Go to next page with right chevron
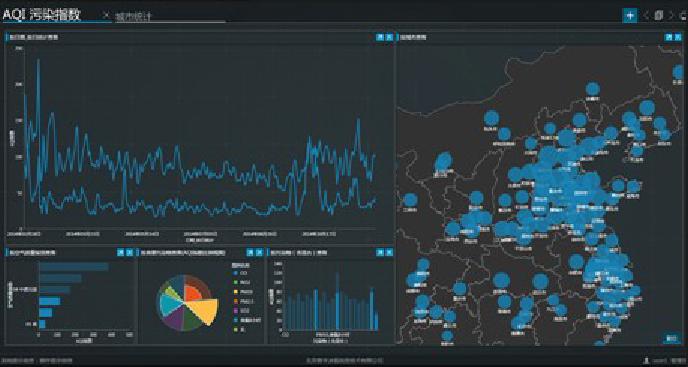Image resolution: width=688 pixels, height=367 pixels. [x=671, y=16]
